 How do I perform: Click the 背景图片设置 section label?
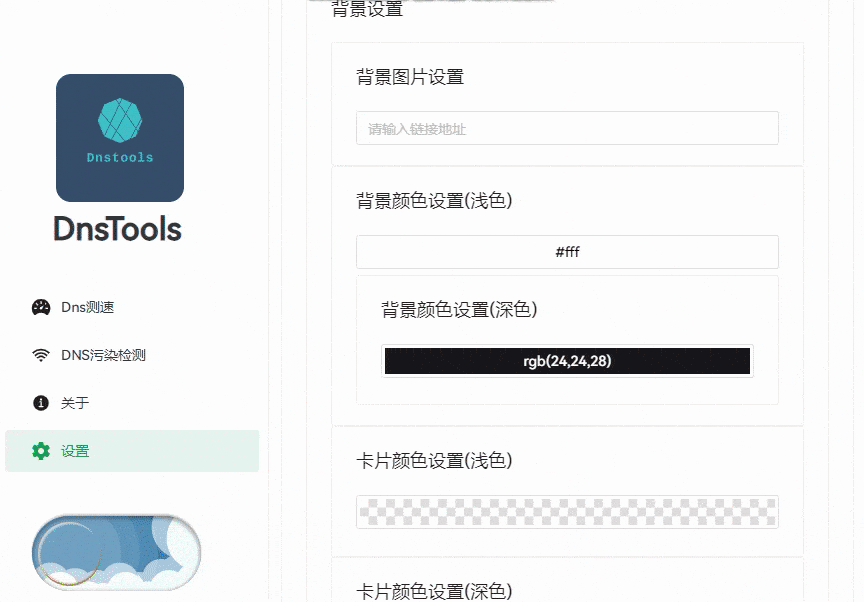[x=409, y=77]
